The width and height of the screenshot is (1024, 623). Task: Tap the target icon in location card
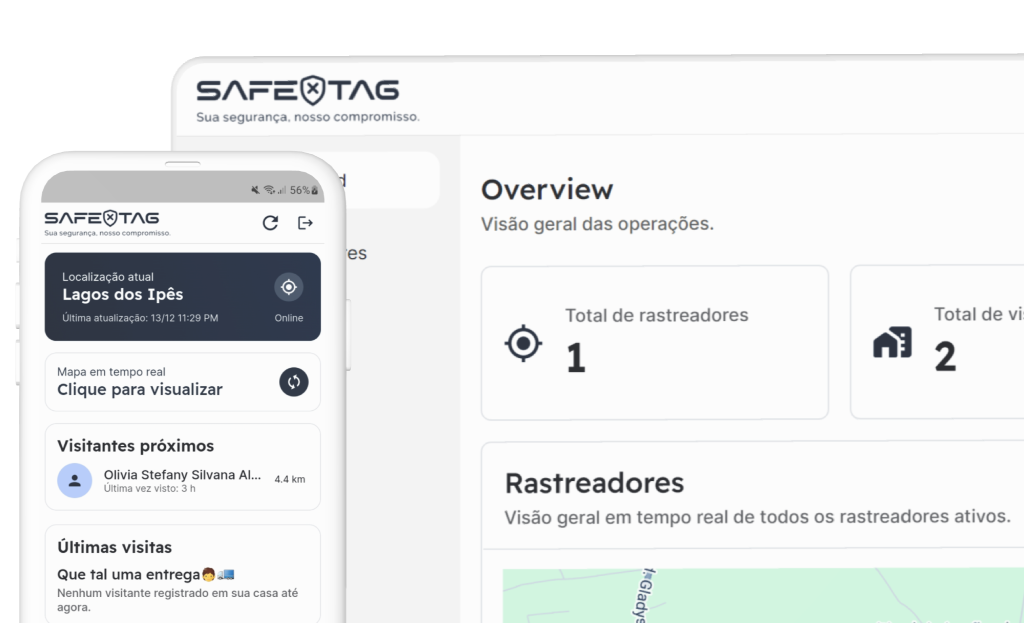point(289,287)
